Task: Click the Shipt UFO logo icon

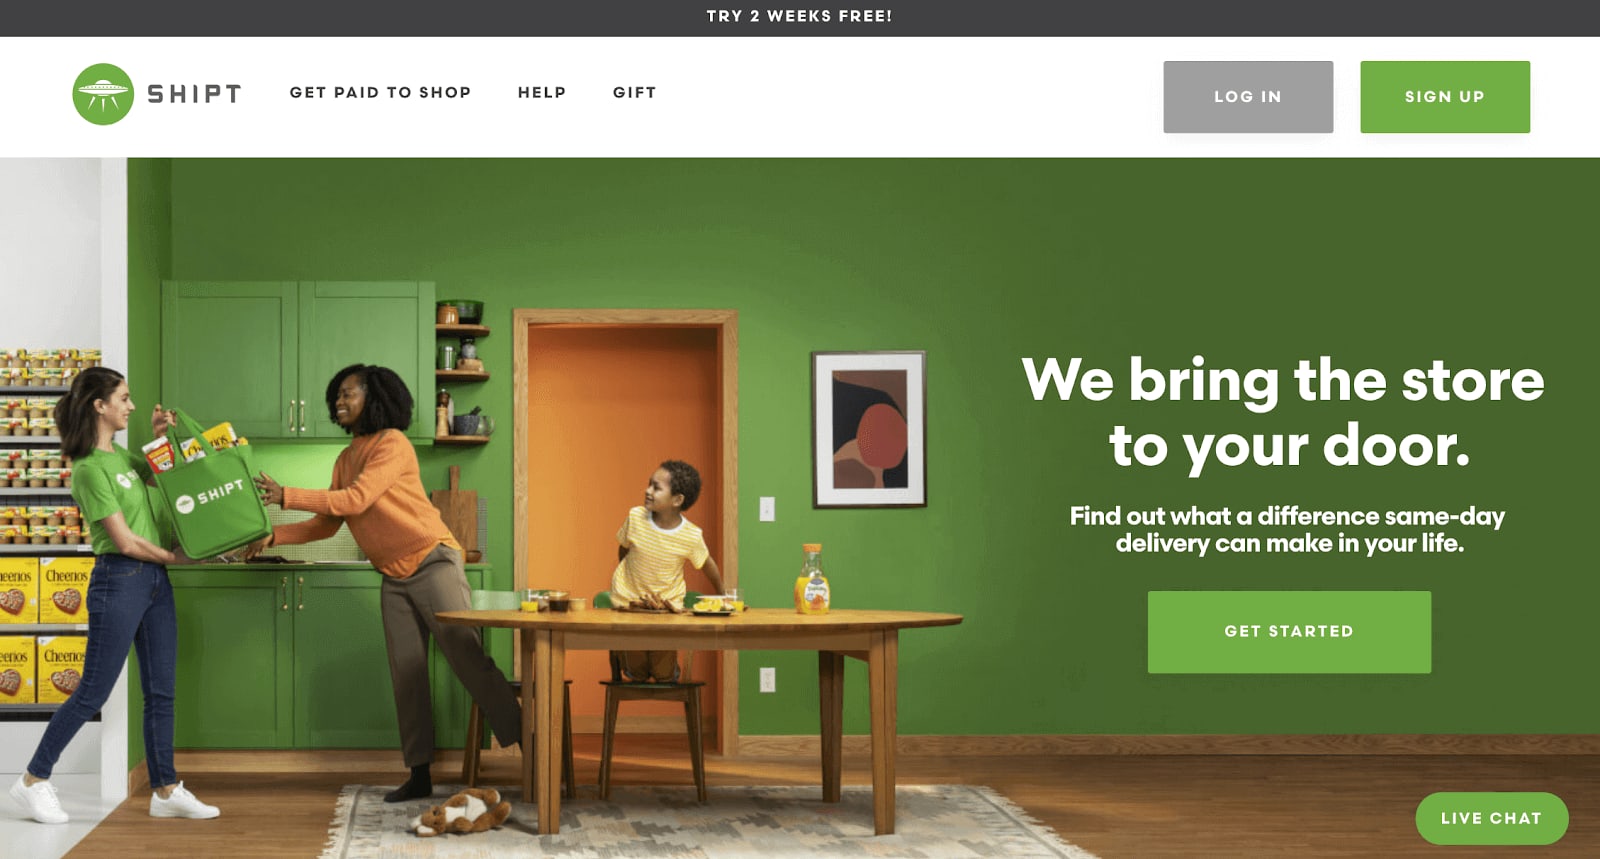Action: point(103,94)
